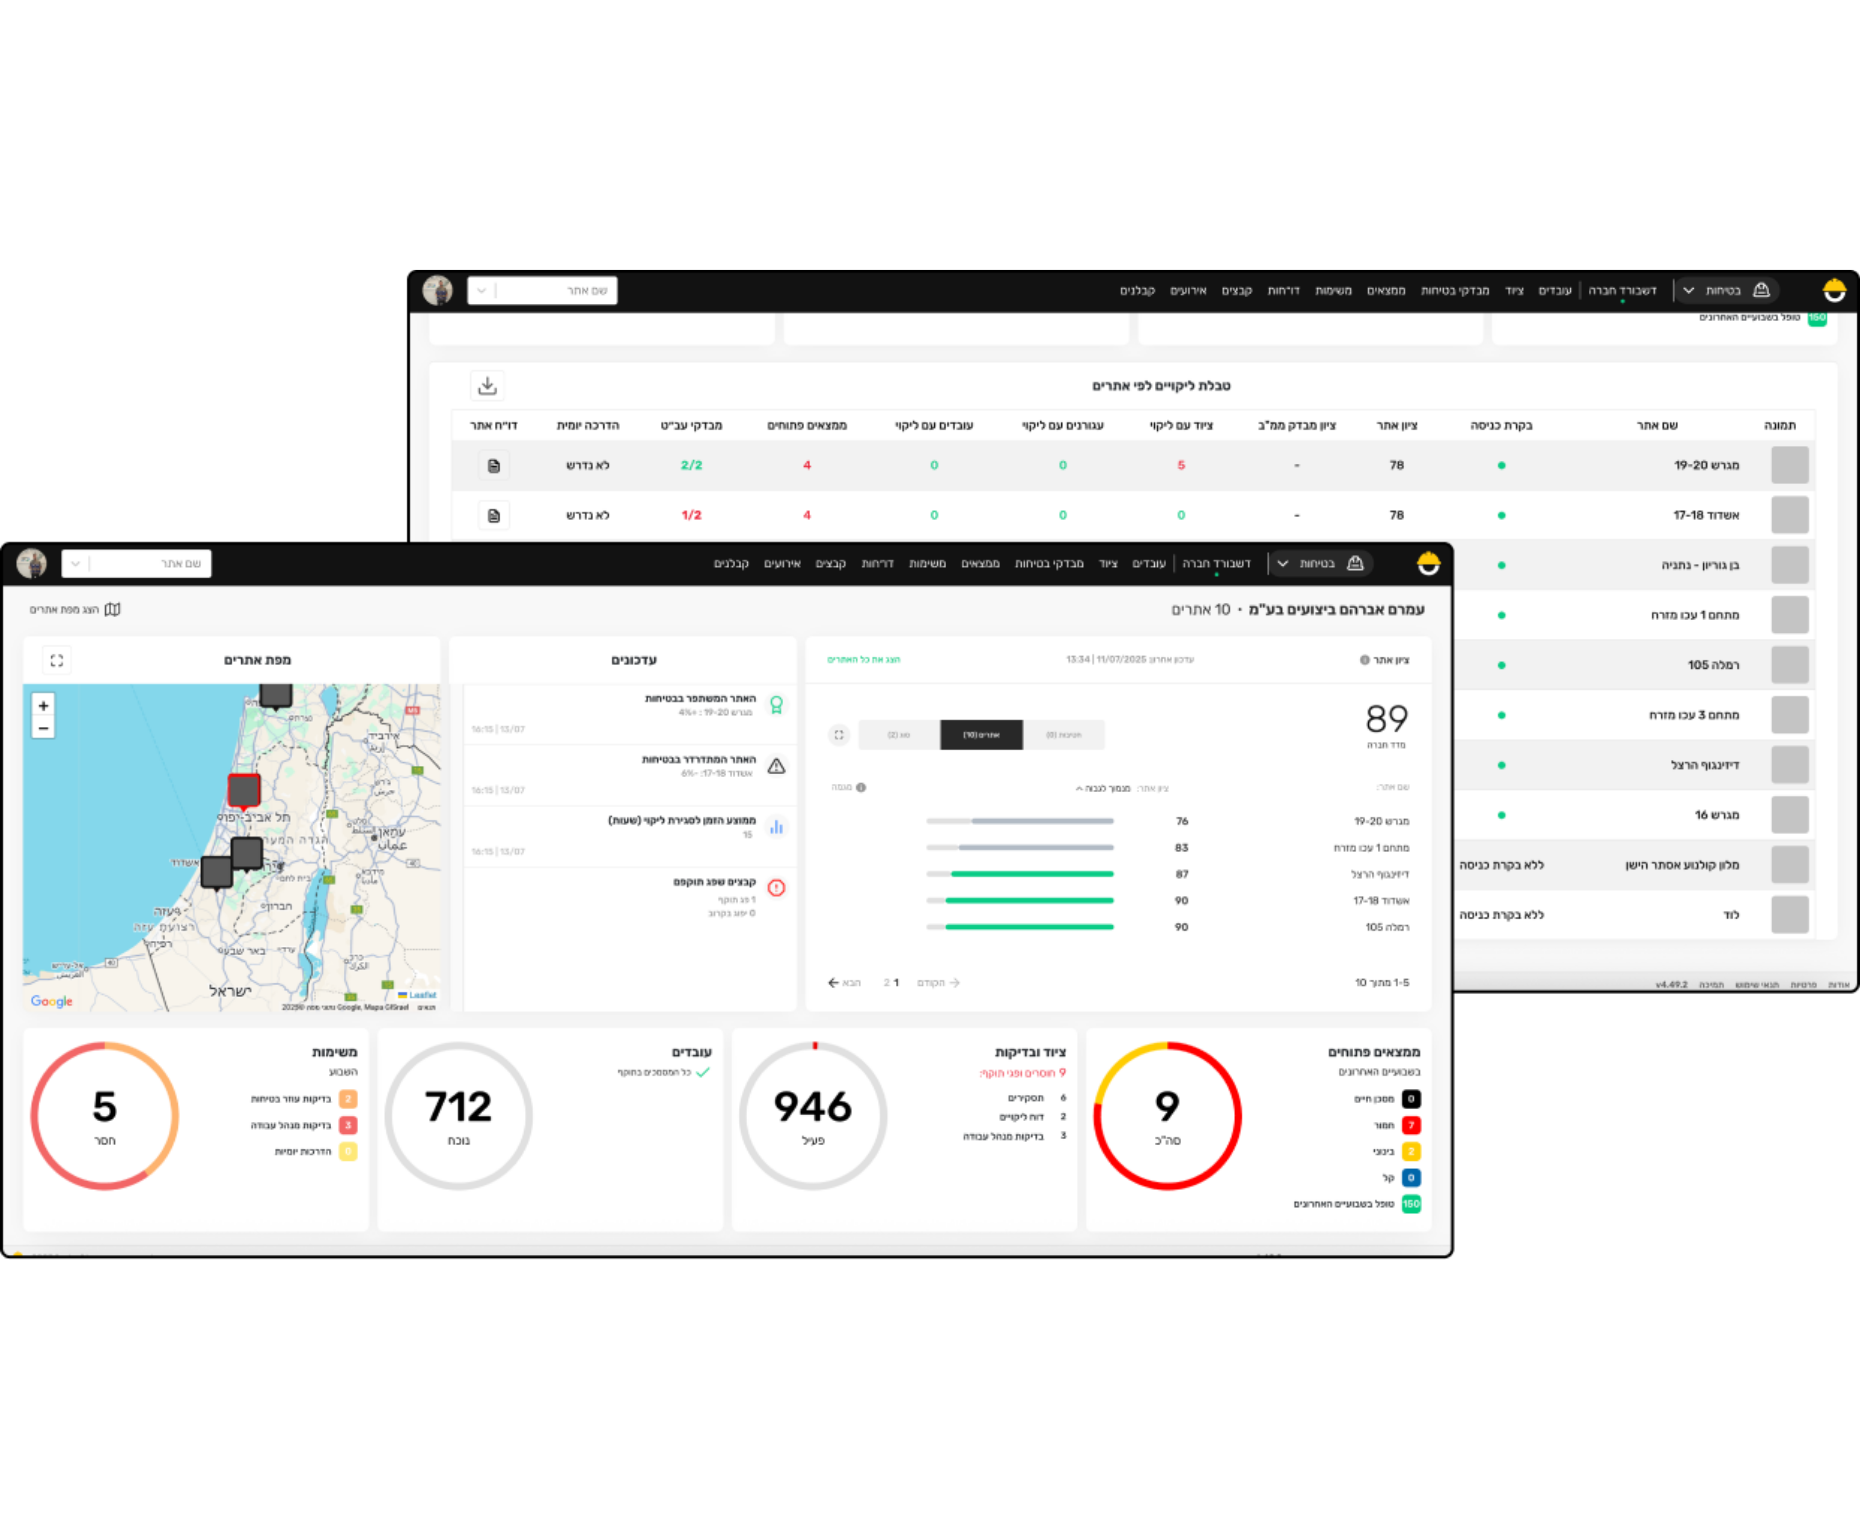This screenshot has width=1860, height=1530.
Task: Click the red map marker near Tel Aviv
Action: (244, 790)
